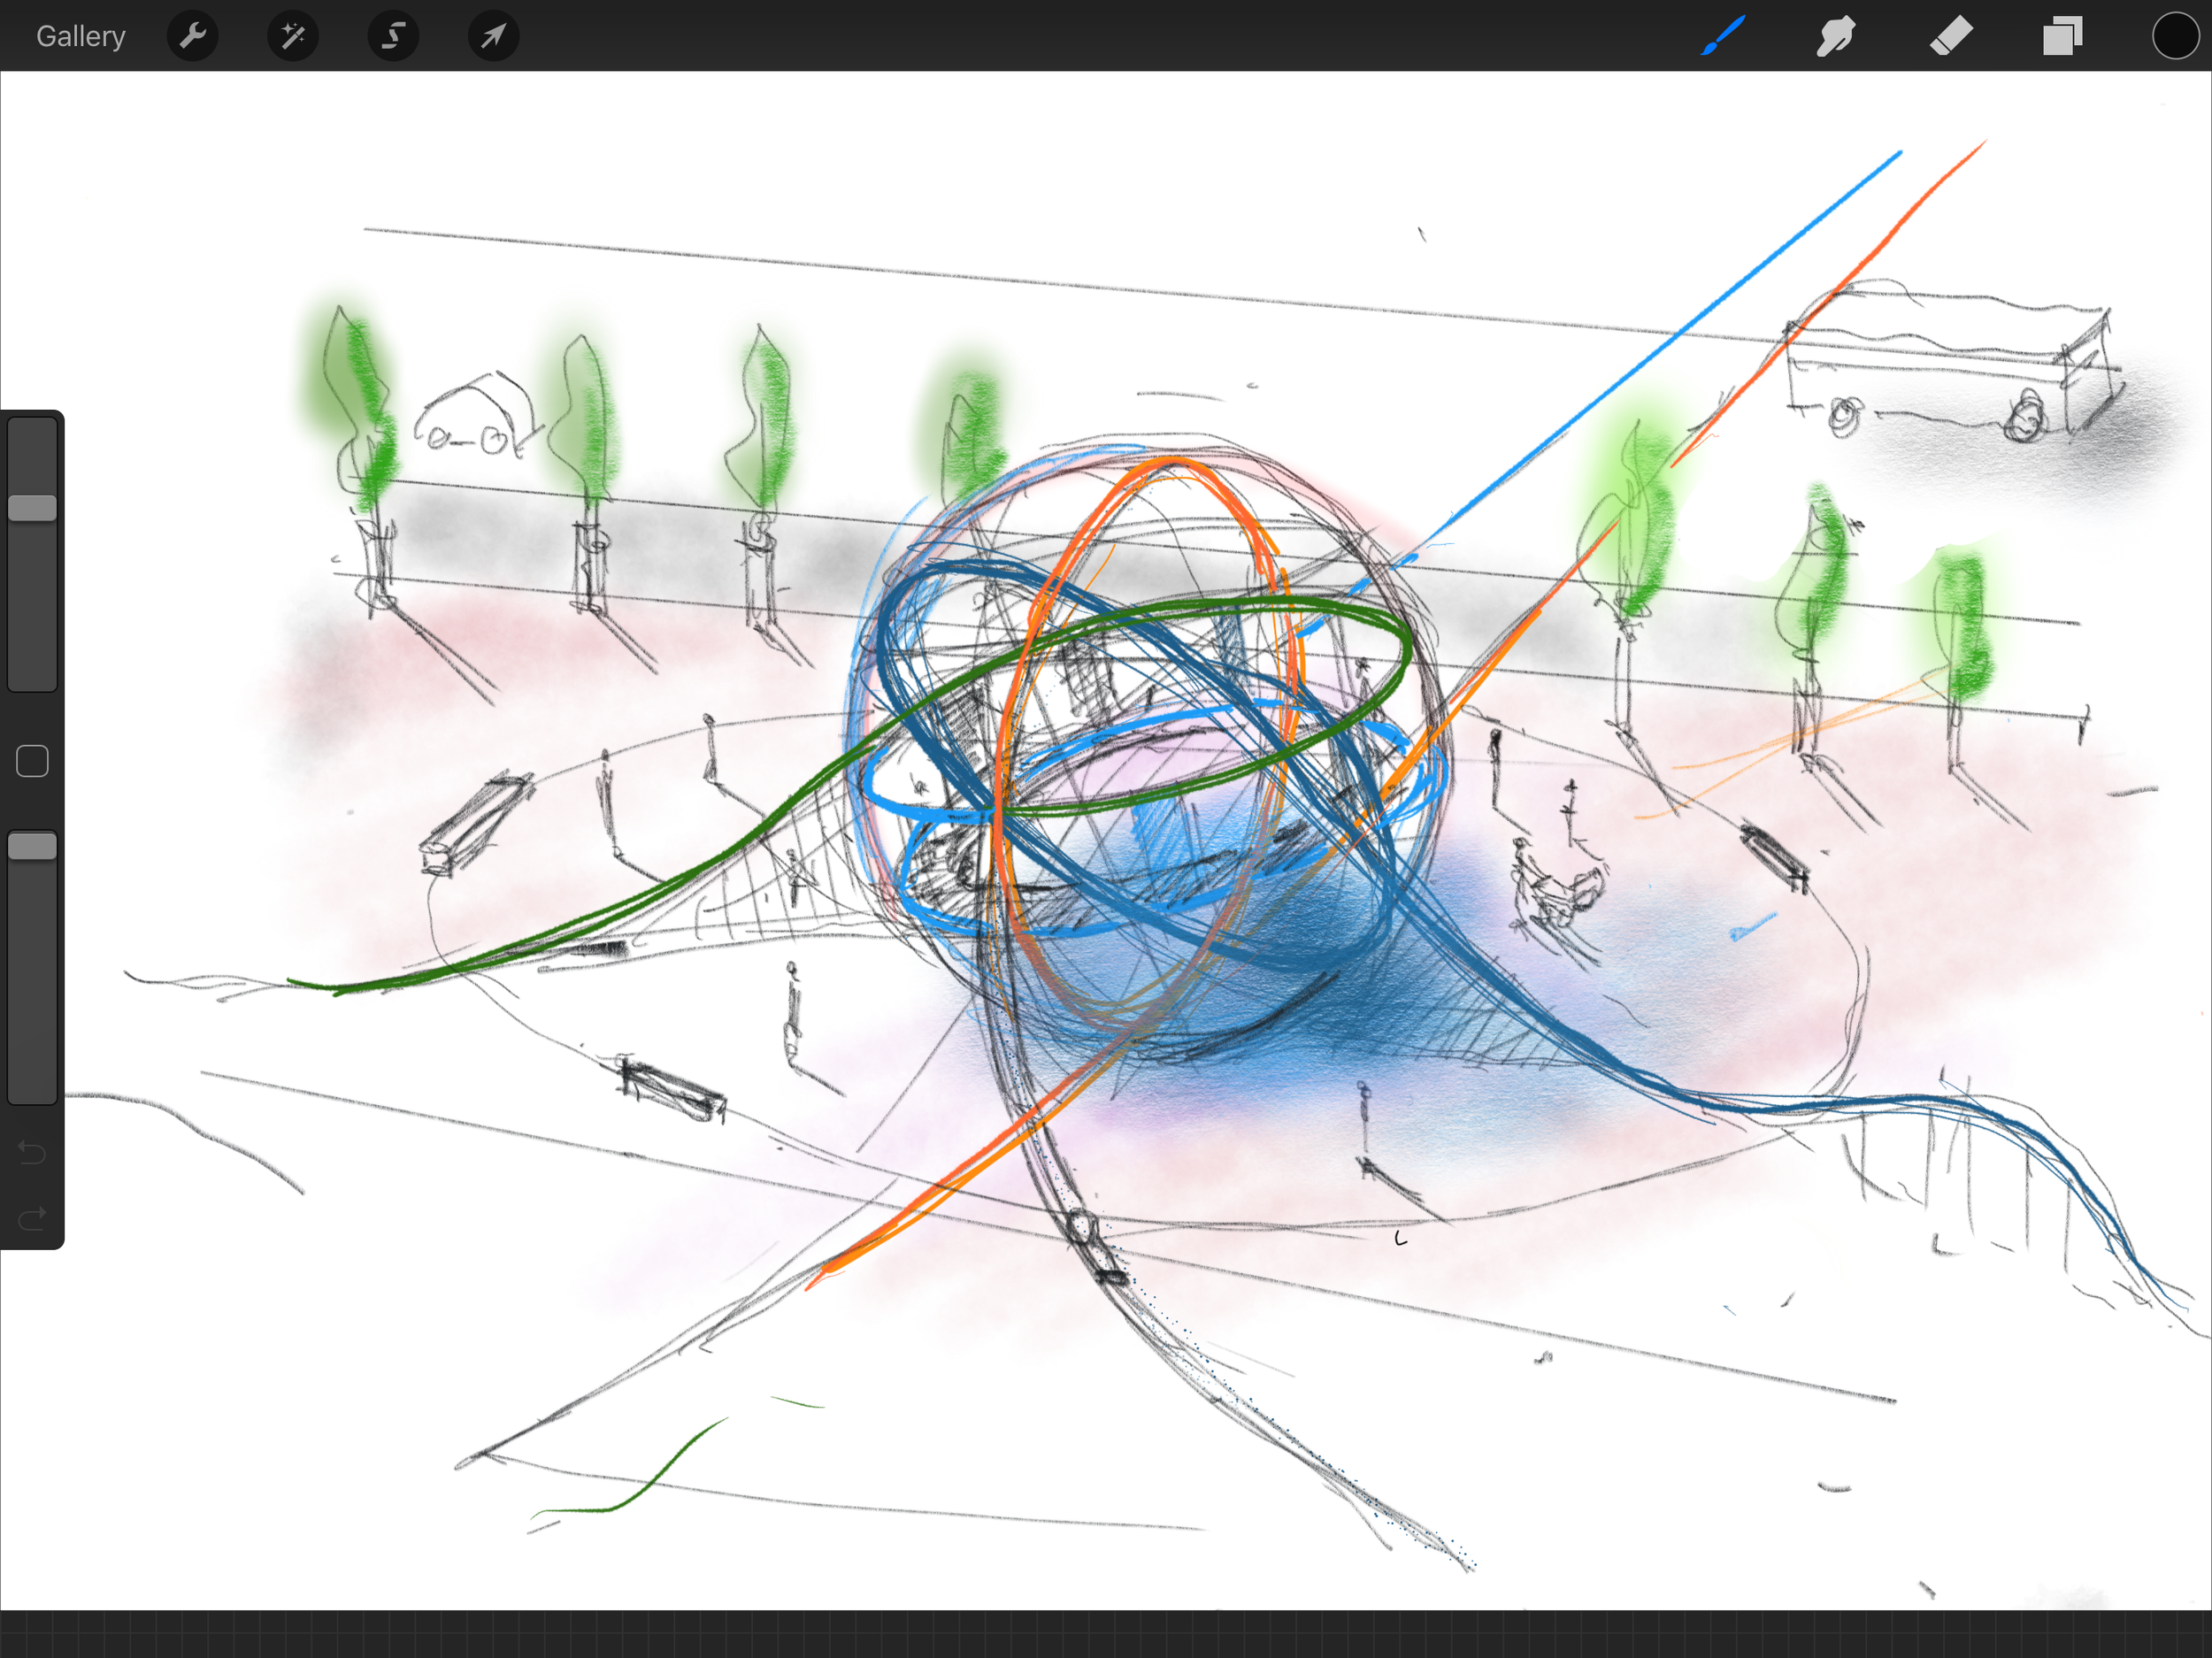The width and height of the screenshot is (2212, 1658).
Task: Select the Eraser tool
Action: pos(1950,36)
